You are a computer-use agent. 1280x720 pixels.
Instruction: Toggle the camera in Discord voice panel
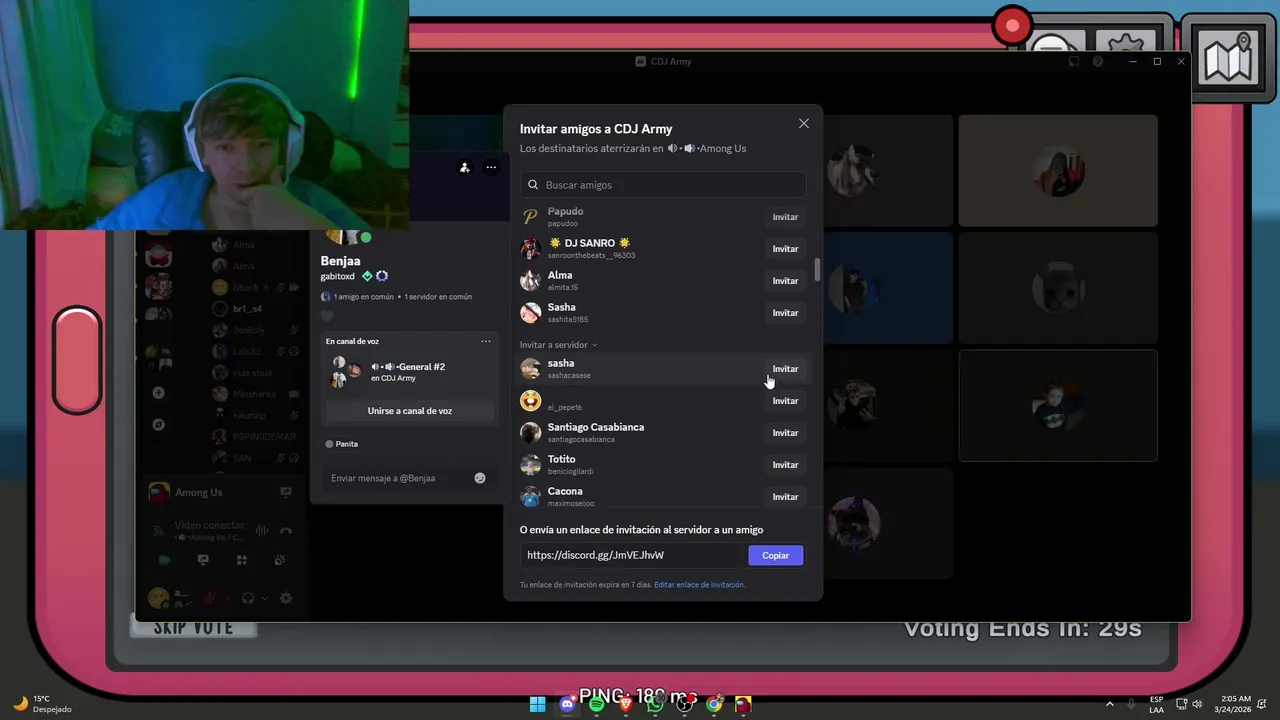pos(164,560)
